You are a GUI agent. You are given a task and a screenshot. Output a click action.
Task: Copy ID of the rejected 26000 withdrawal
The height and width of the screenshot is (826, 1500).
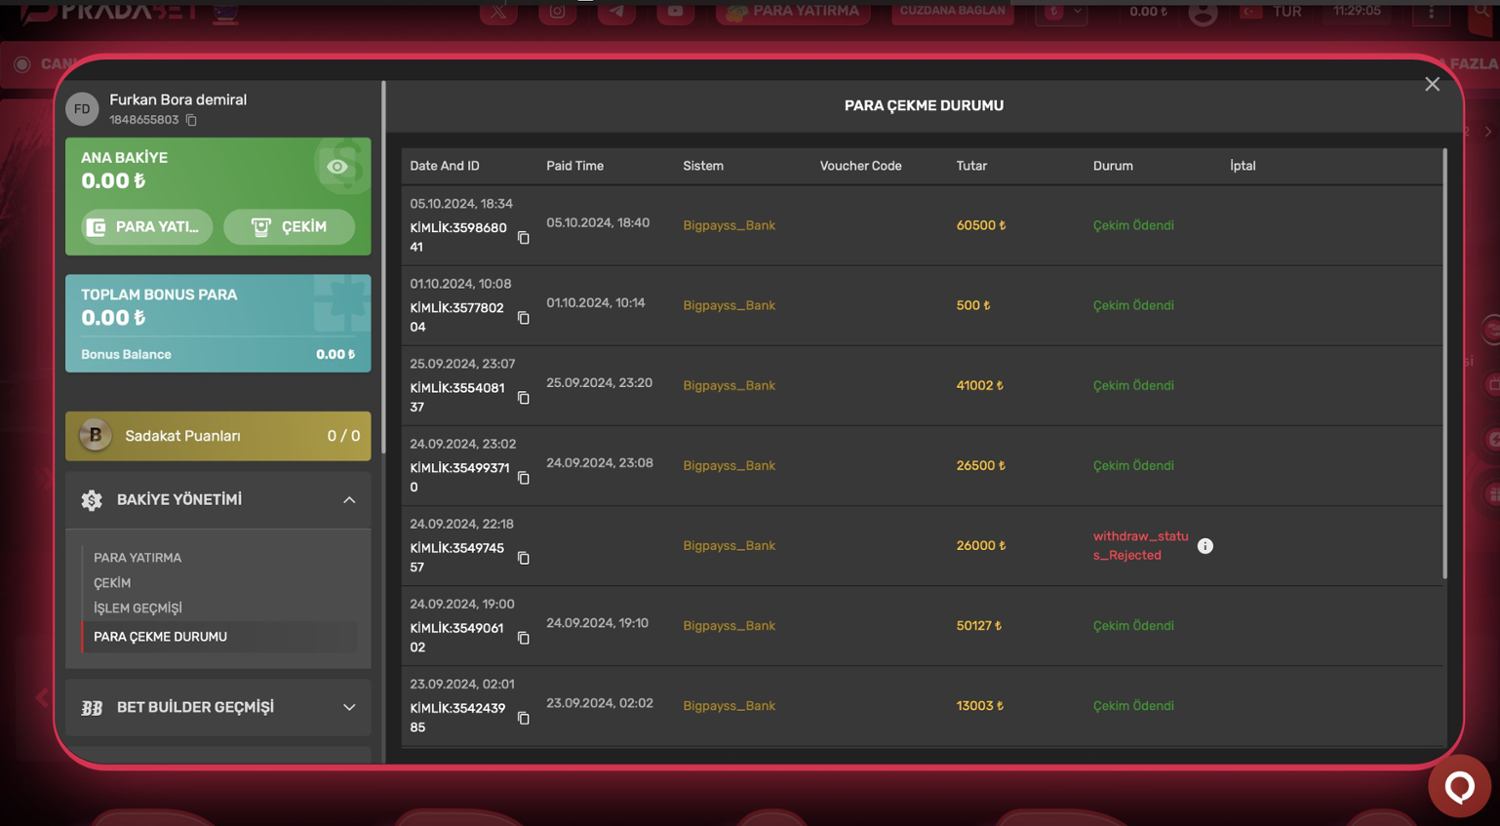(x=523, y=558)
